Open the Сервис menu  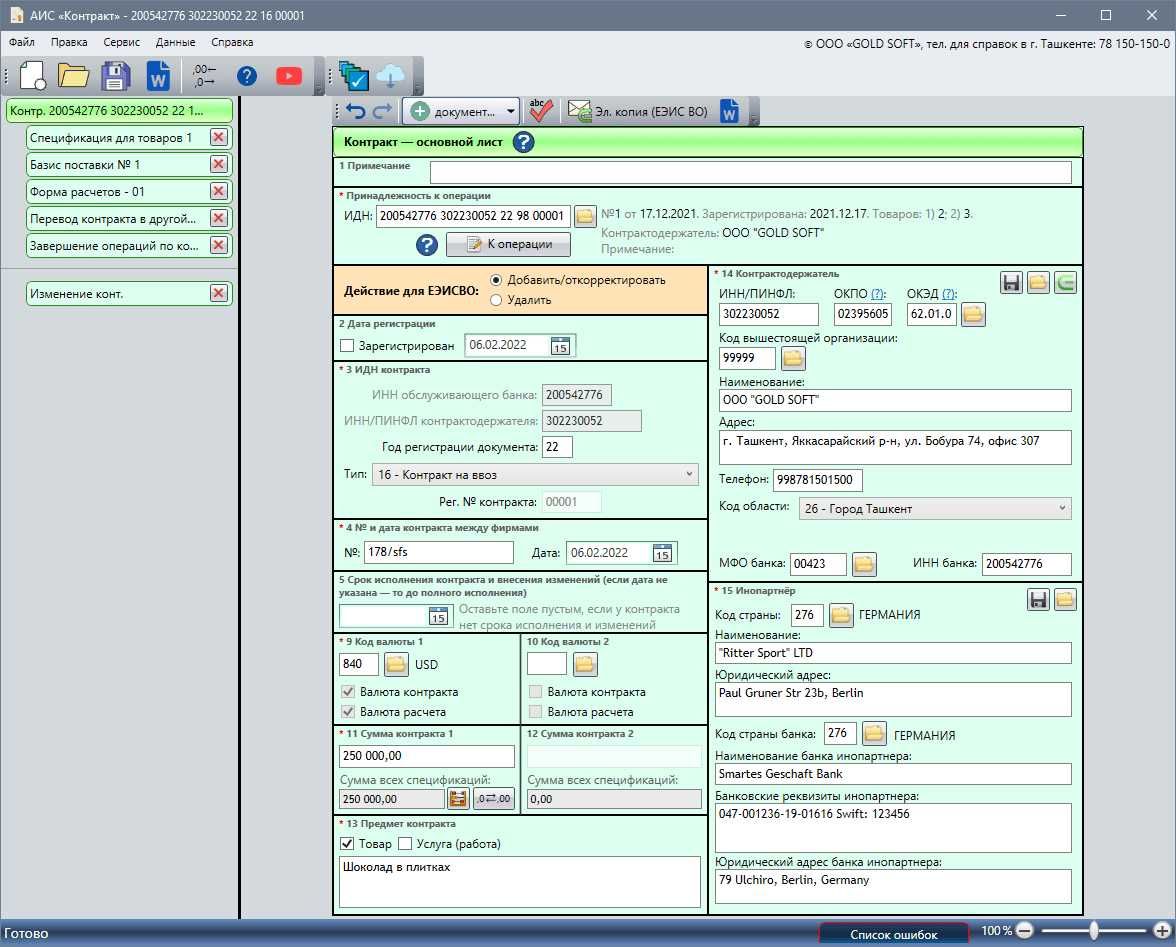122,42
